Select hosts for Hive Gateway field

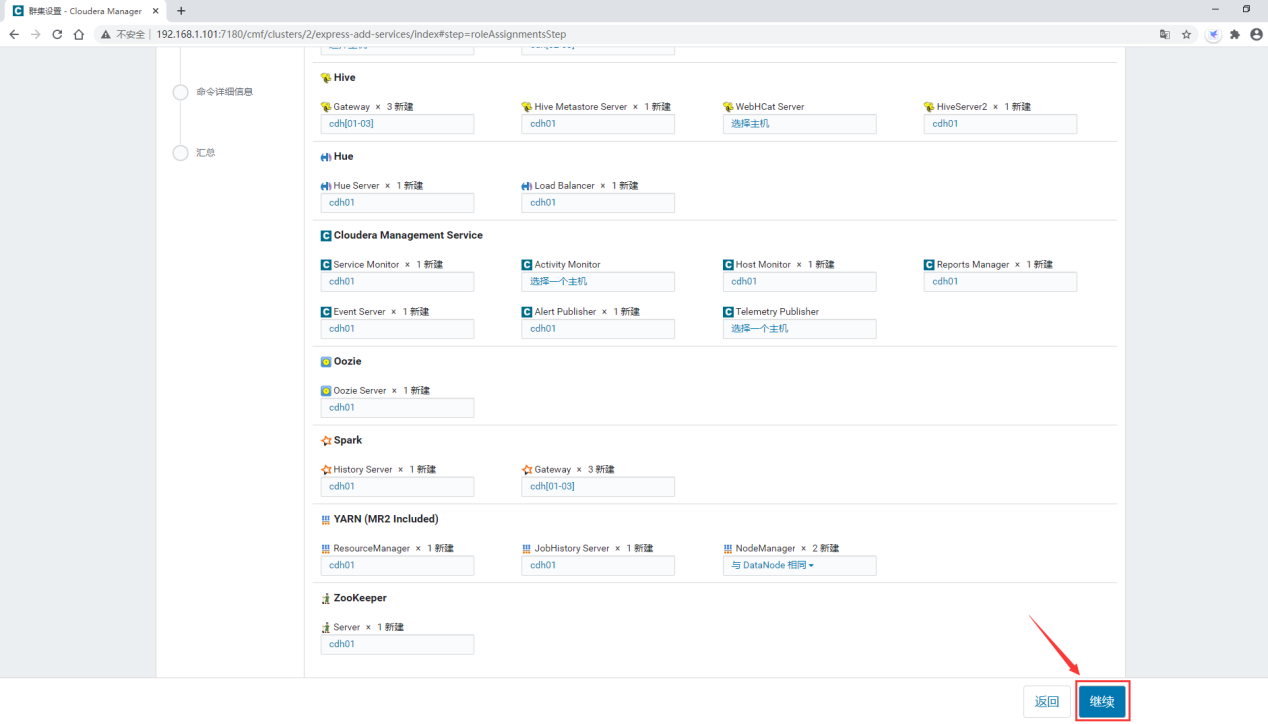click(397, 124)
